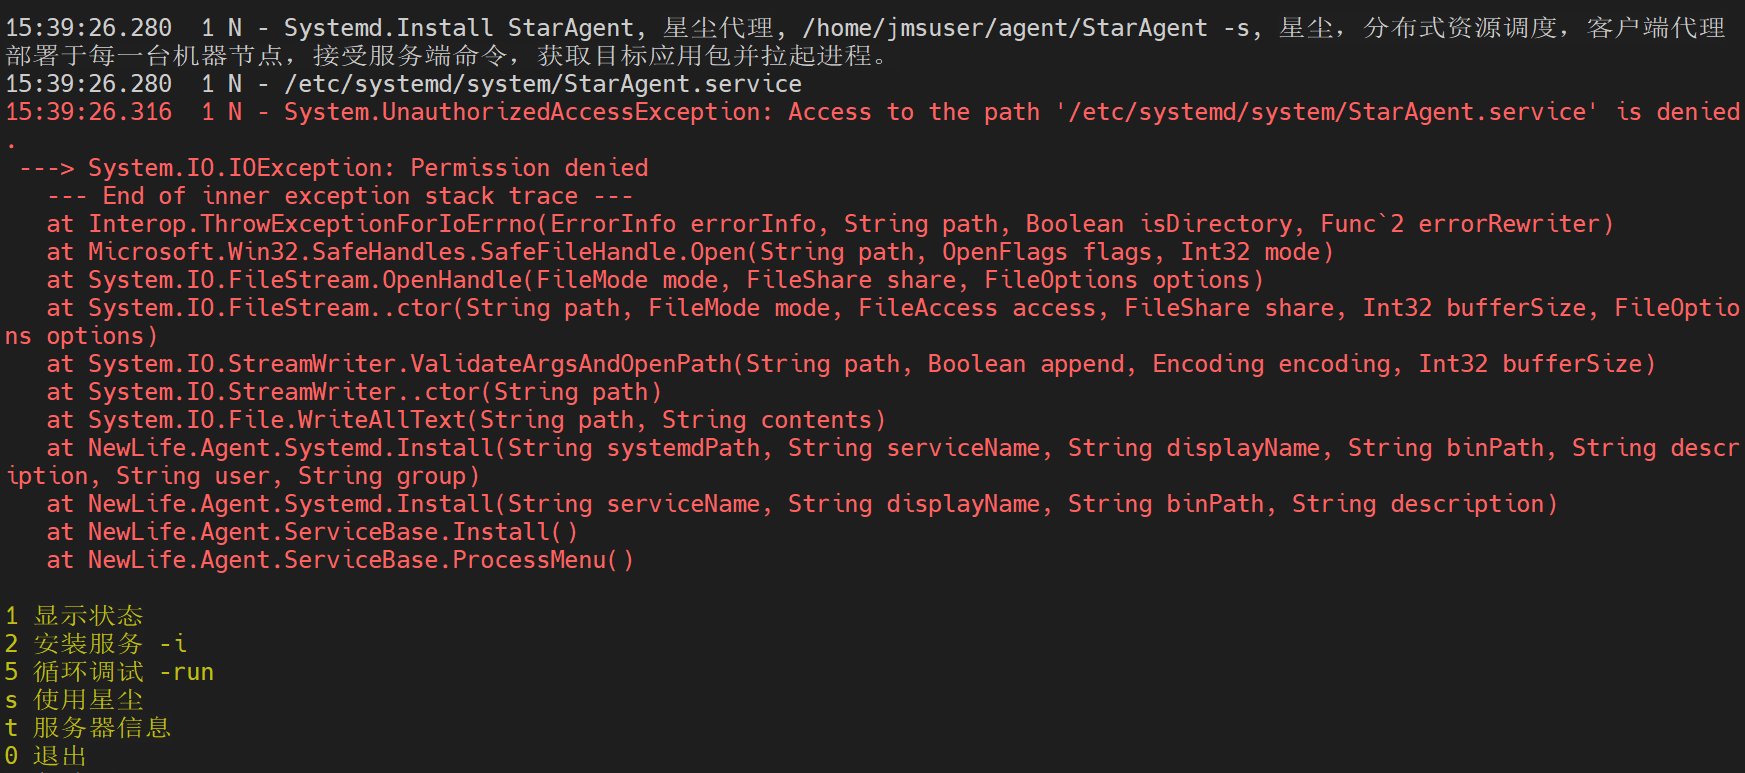Click the '0 退出' exit option

46,756
